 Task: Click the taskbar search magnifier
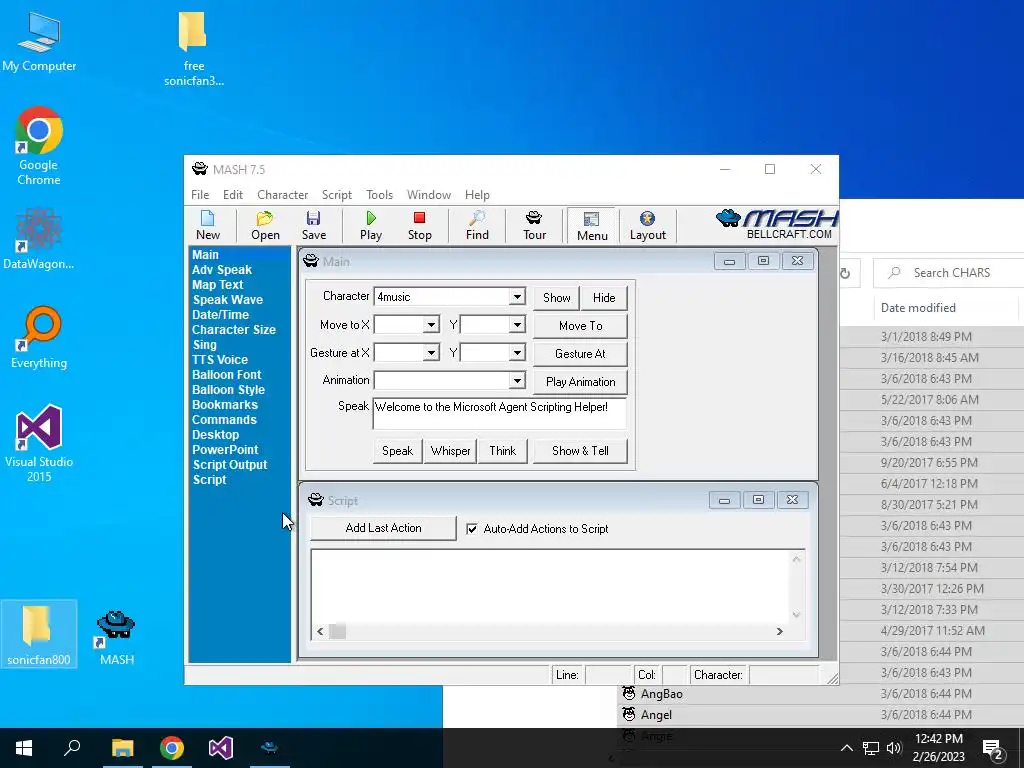coord(72,748)
